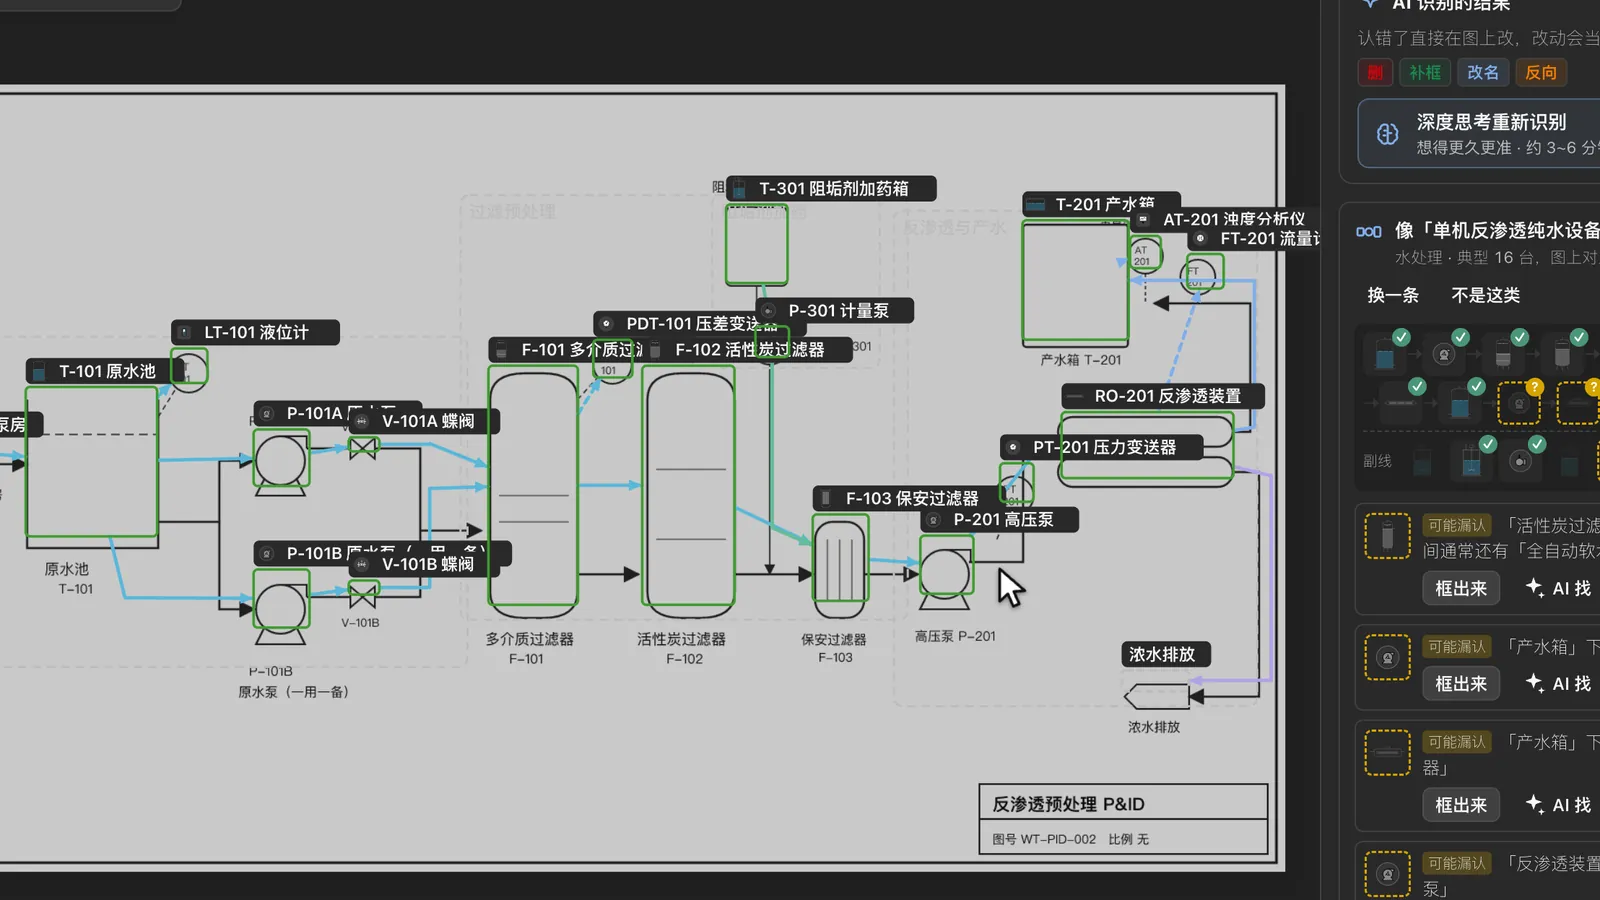
Task: Click the brain icon beside 深度思考重新识别
Action: [x=1387, y=134]
